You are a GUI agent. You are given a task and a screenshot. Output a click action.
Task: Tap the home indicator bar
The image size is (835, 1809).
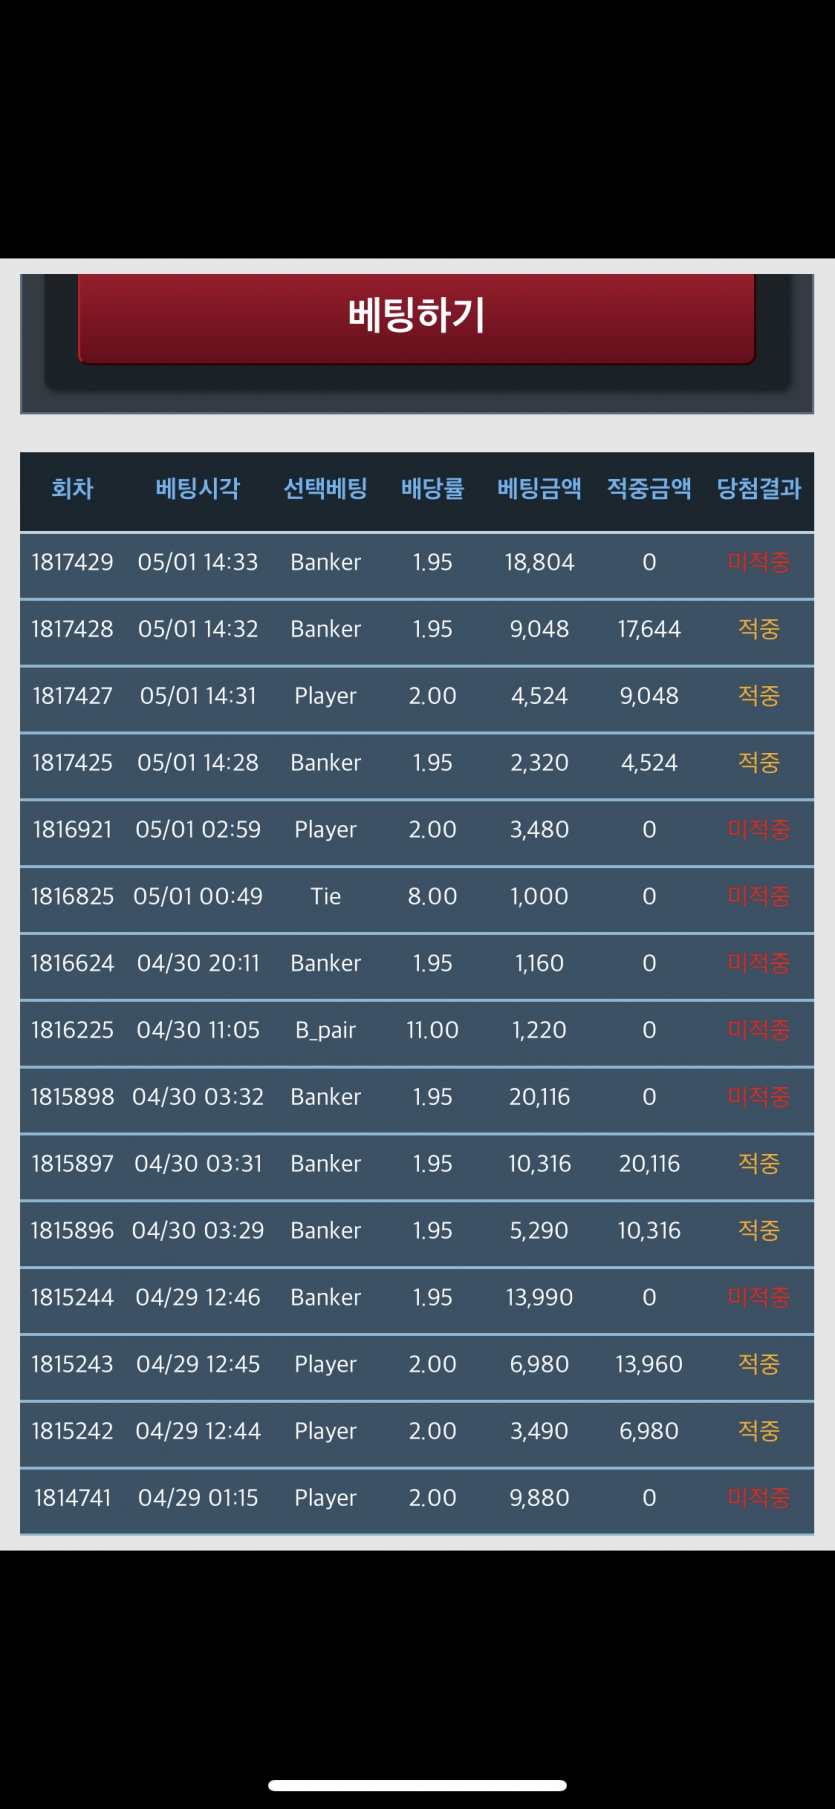pyautogui.click(x=417, y=1785)
